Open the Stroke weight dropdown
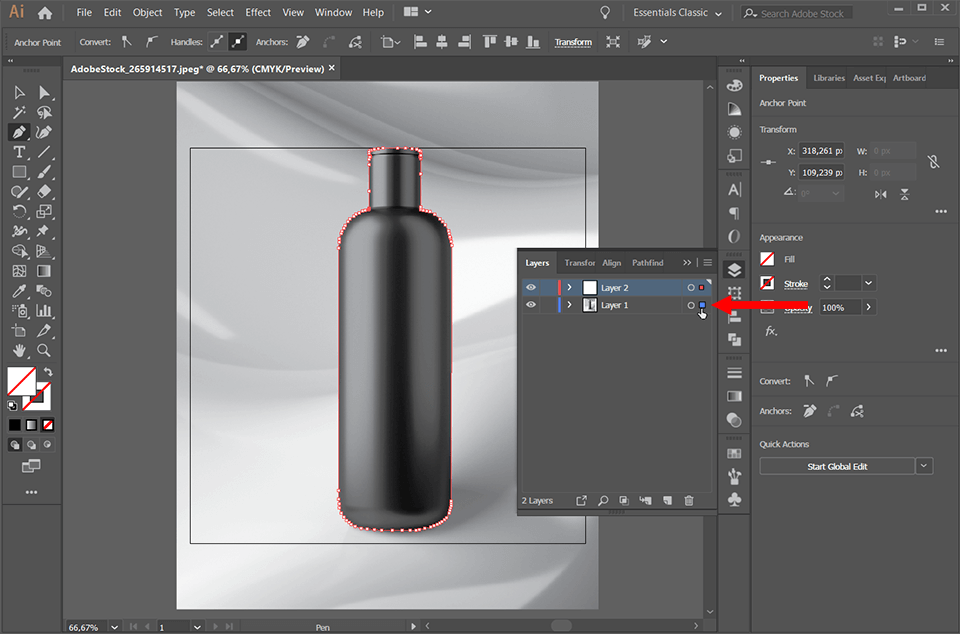Image resolution: width=960 pixels, height=634 pixels. (868, 283)
